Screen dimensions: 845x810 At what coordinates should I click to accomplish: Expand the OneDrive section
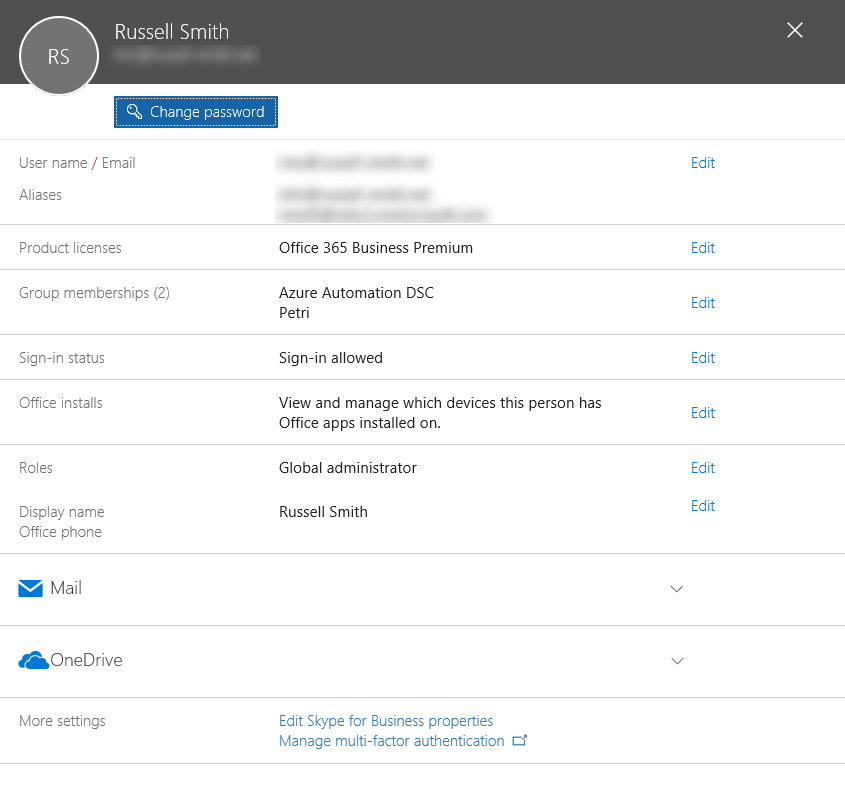(x=677, y=661)
